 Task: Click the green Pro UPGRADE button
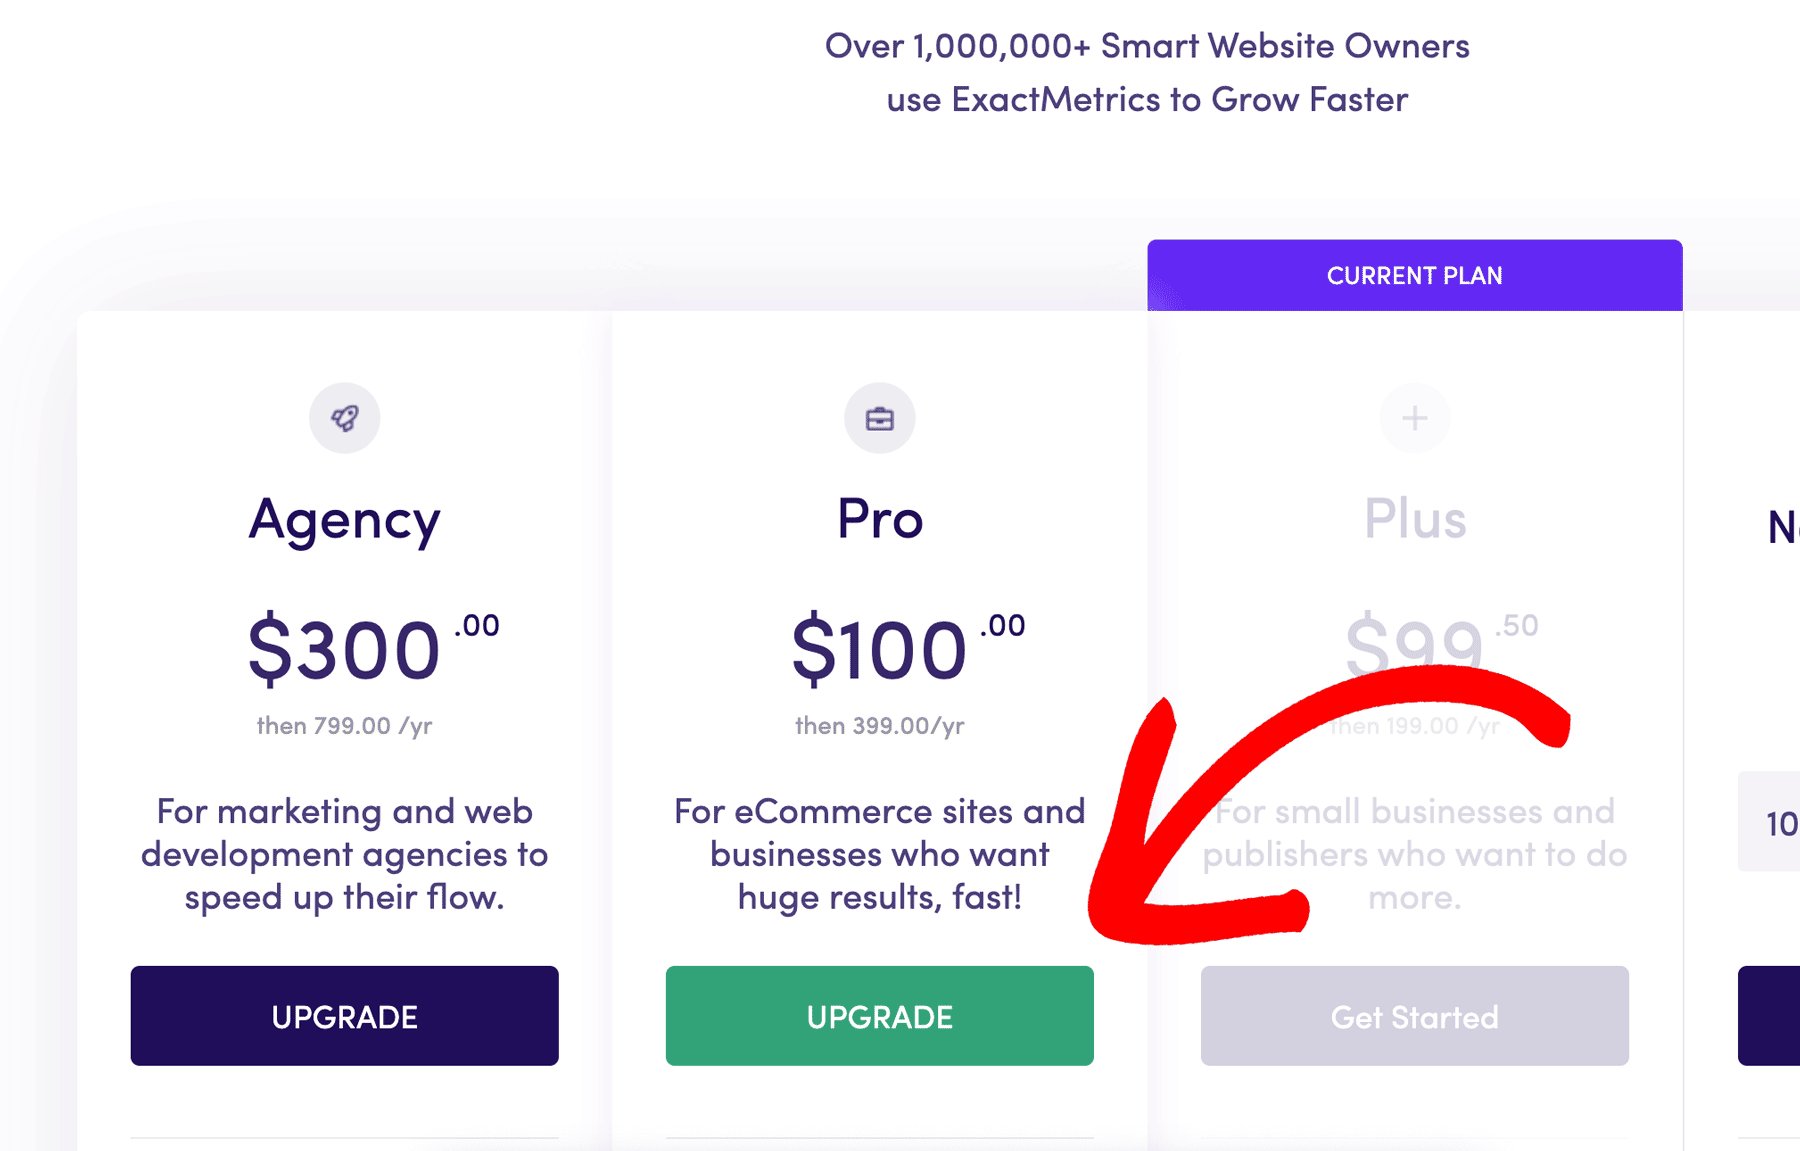[x=879, y=1016]
